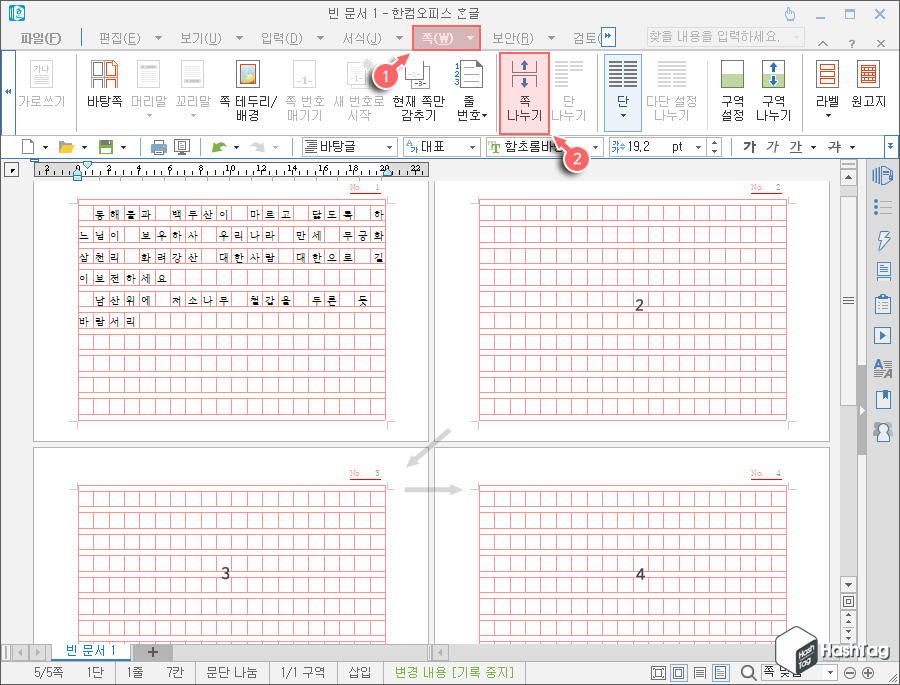Open font size 19.2 pt dropdown arrow
The image size is (900, 685).
tap(699, 148)
